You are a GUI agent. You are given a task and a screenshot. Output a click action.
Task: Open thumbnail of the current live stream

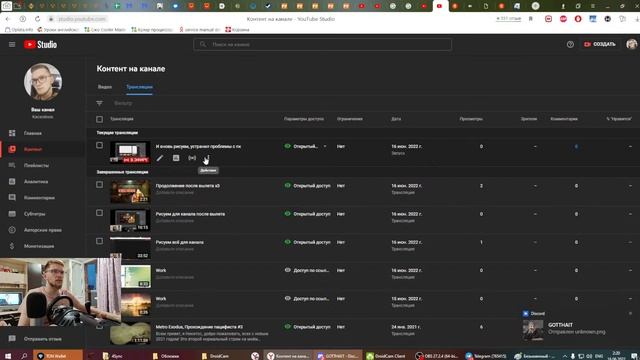(130, 152)
